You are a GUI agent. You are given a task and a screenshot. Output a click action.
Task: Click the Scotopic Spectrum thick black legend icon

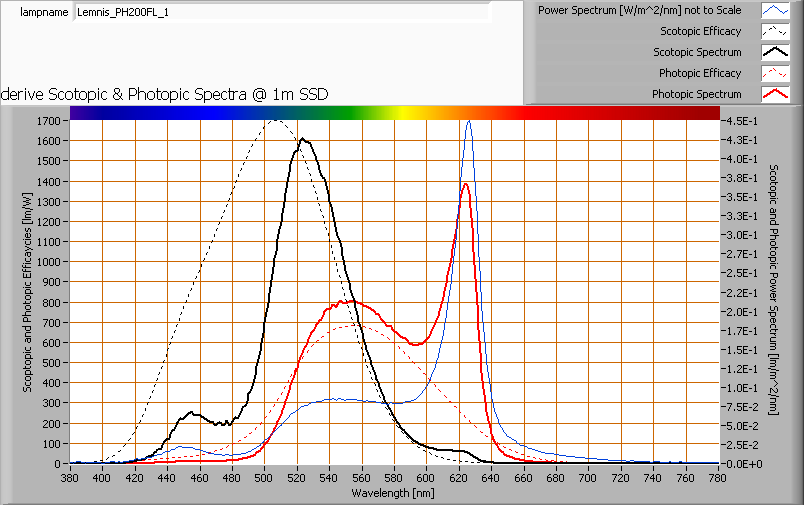coord(776,52)
